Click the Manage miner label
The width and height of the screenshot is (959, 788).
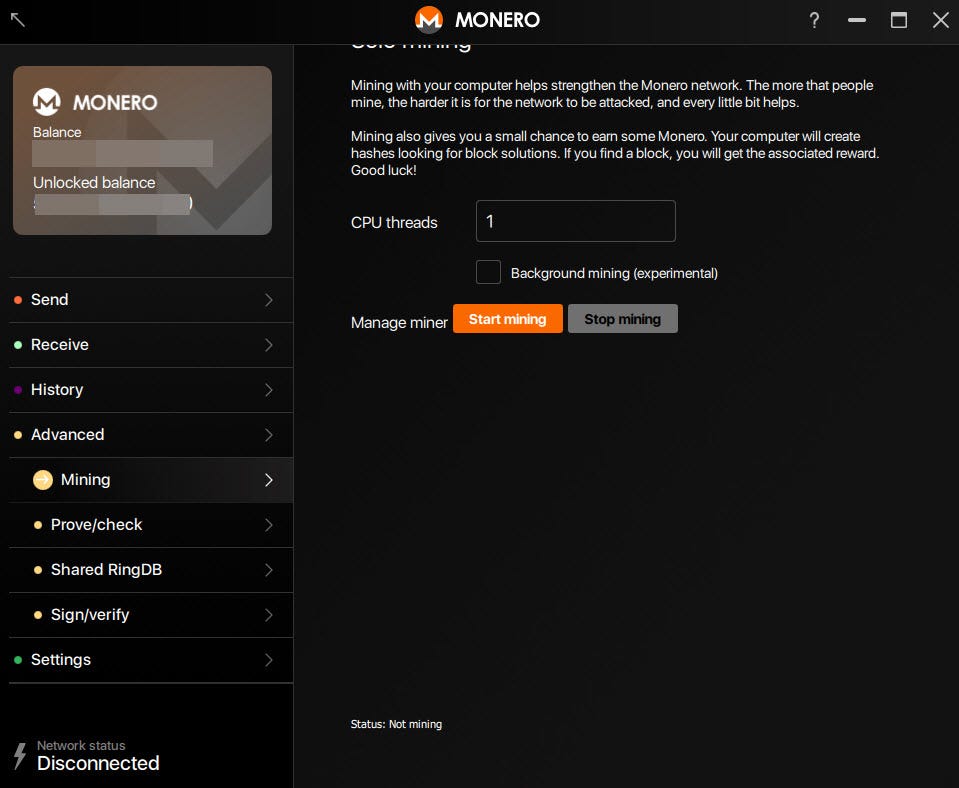(x=399, y=322)
